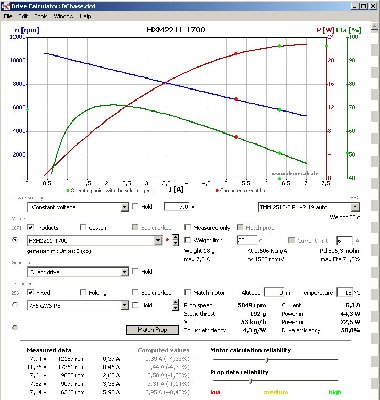The width and height of the screenshot is (380, 400).
Task: Click the 'P [W]' axis label
Action: pos(325,30)
